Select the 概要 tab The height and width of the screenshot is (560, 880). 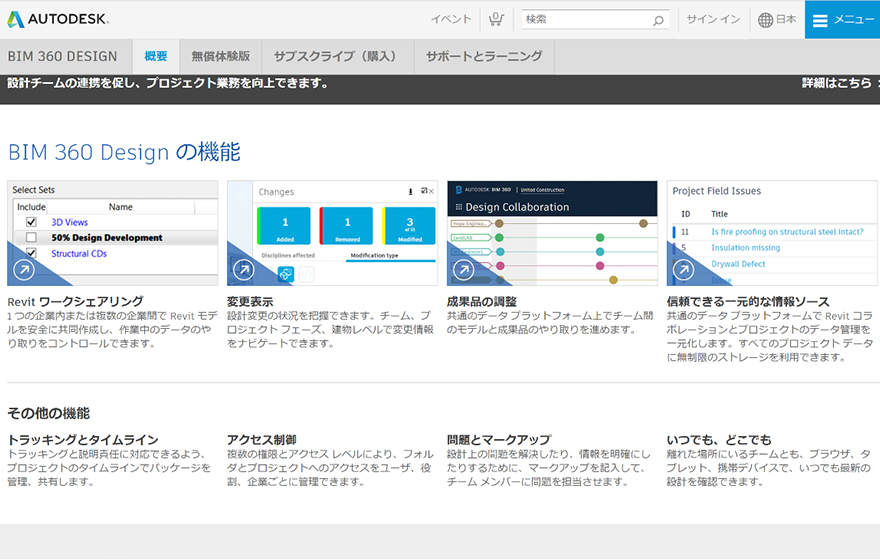click(x=155, y=56)
